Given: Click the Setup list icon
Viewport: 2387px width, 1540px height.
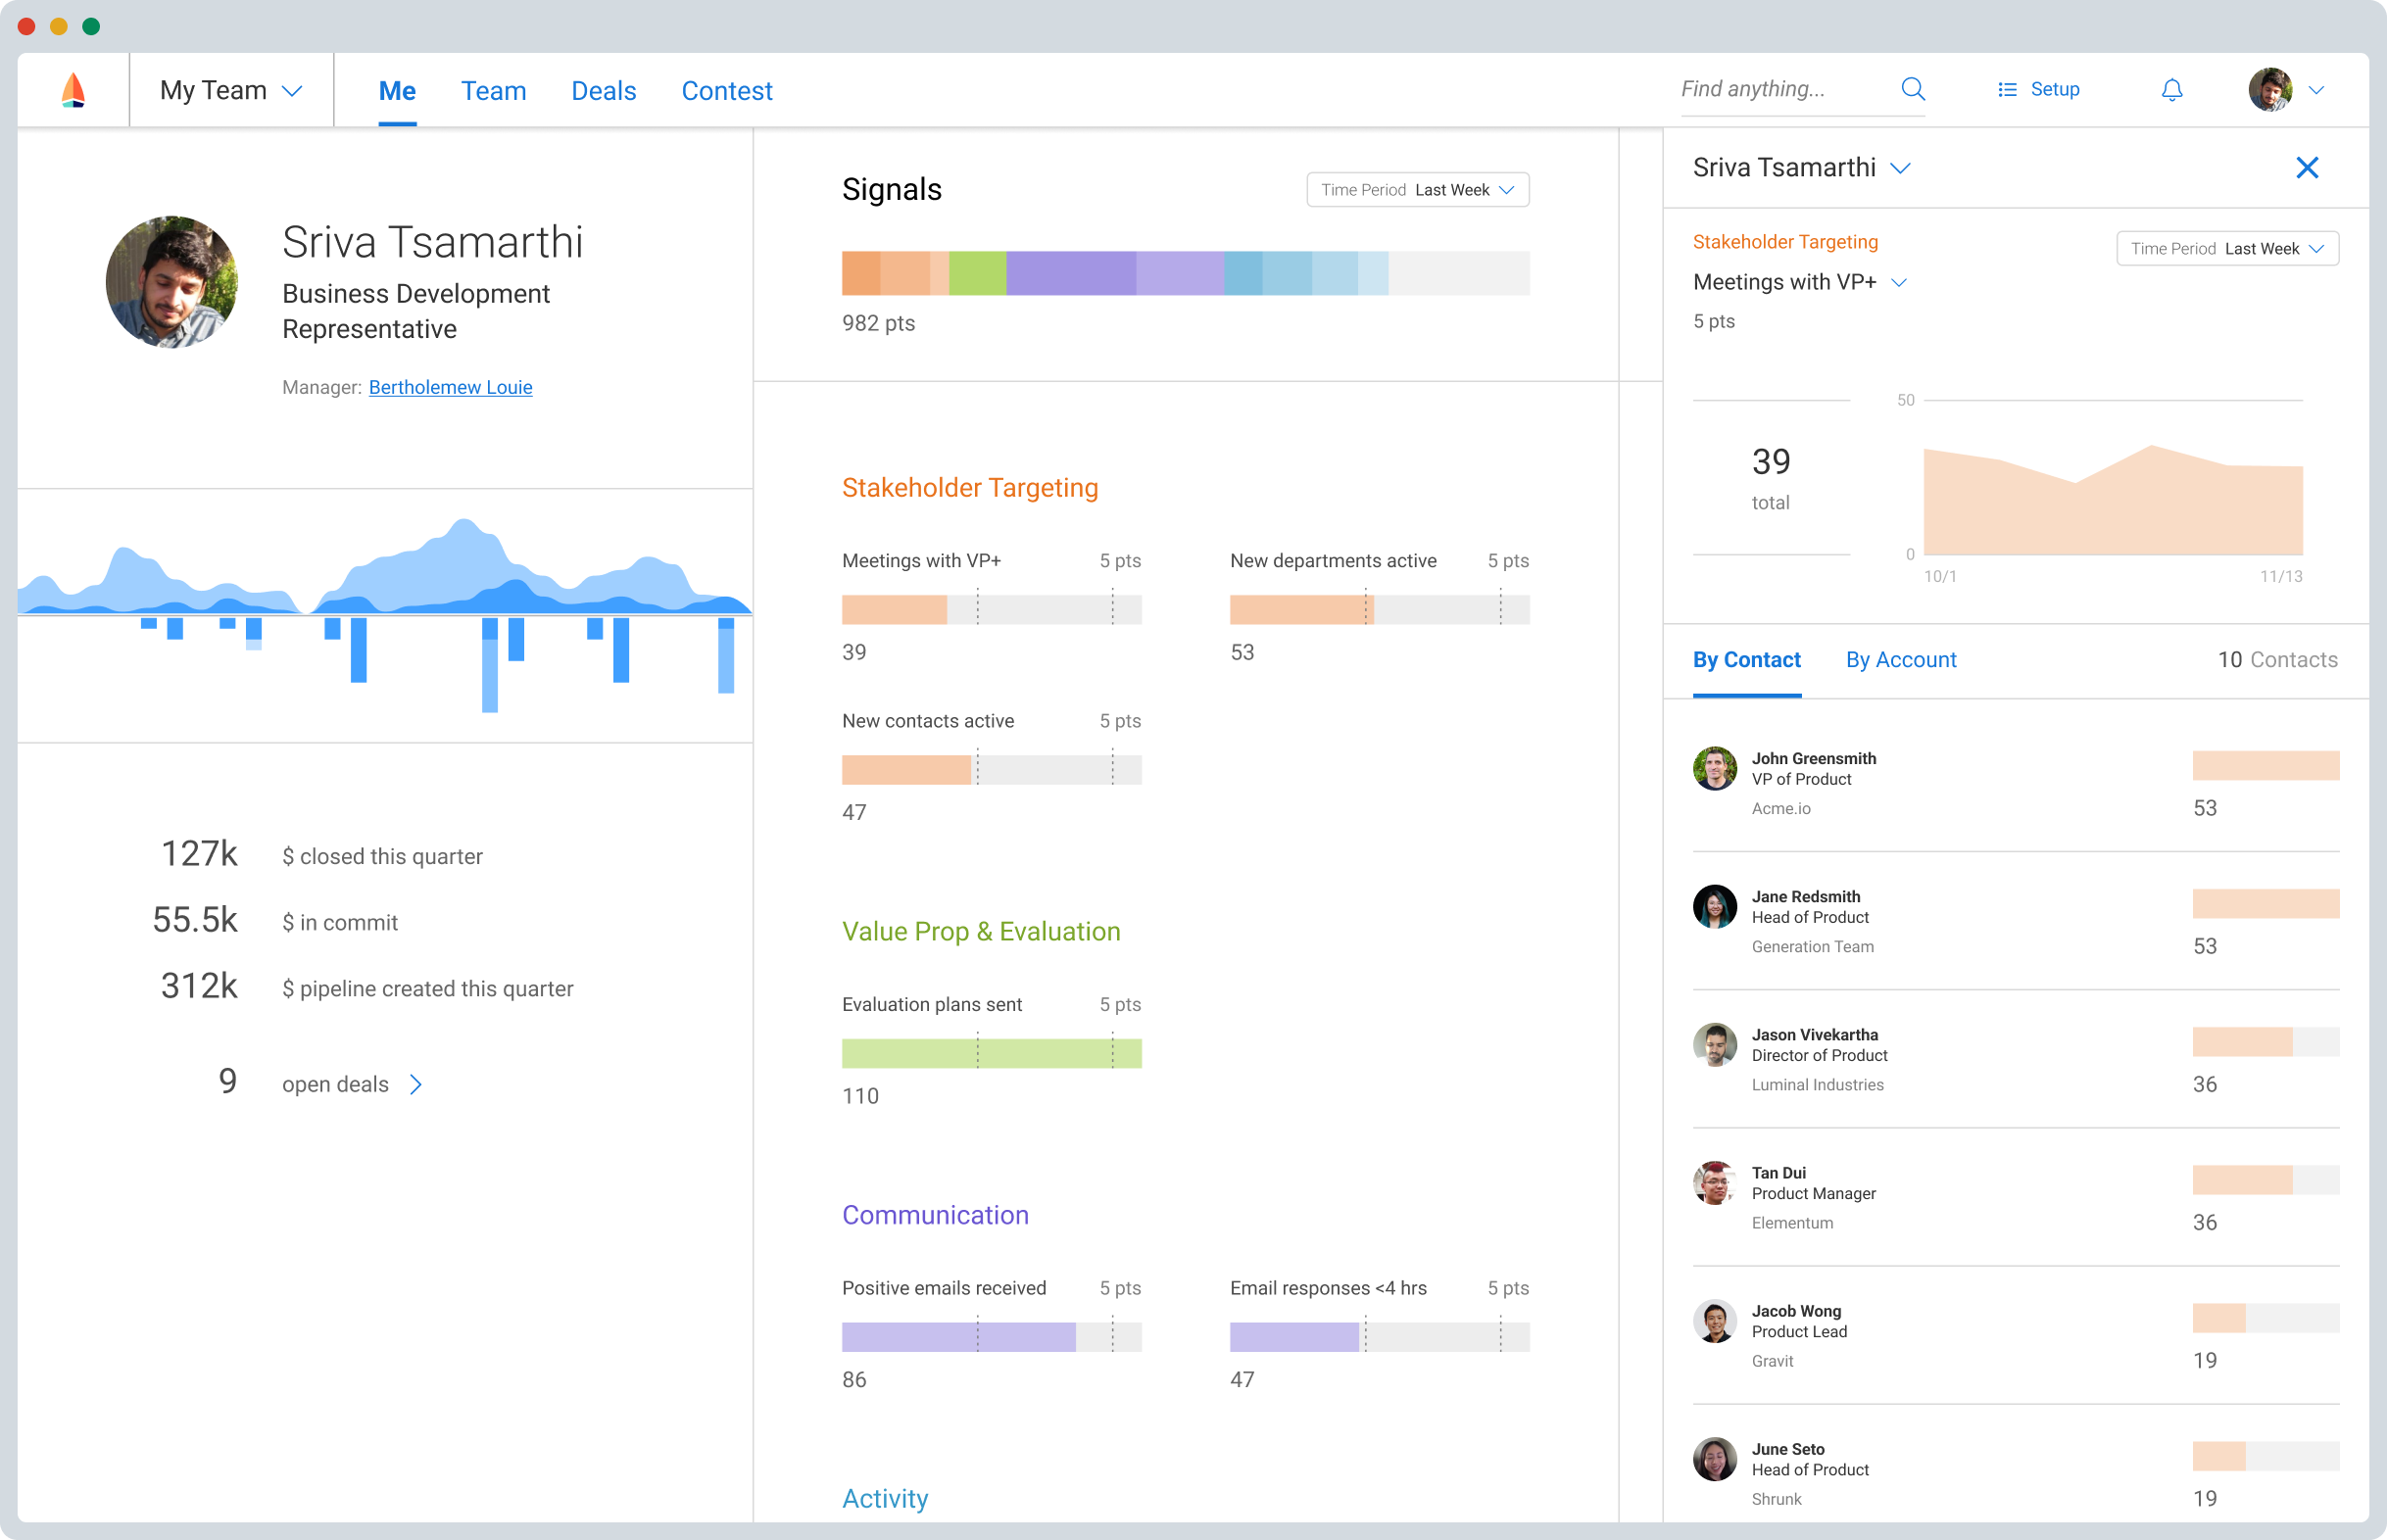Looking at the screenshot, I should click(2006, 90).
